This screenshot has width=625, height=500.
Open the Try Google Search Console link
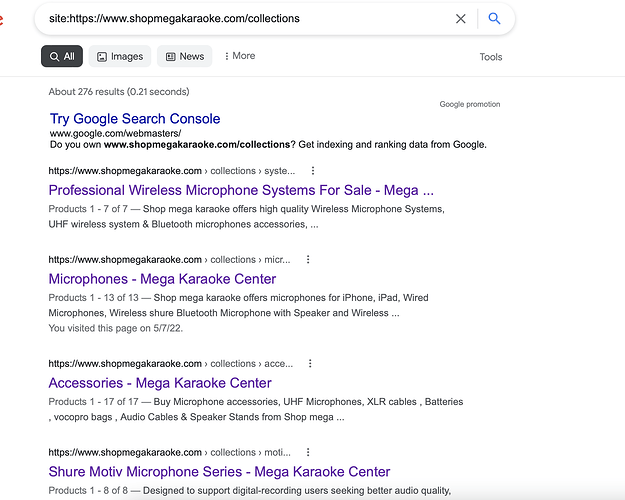(135, 119)
